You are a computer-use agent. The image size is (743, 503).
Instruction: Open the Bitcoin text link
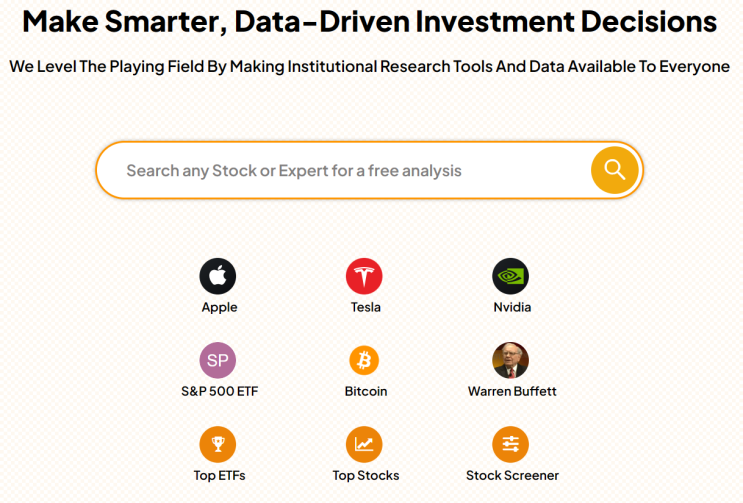[365, 391]
